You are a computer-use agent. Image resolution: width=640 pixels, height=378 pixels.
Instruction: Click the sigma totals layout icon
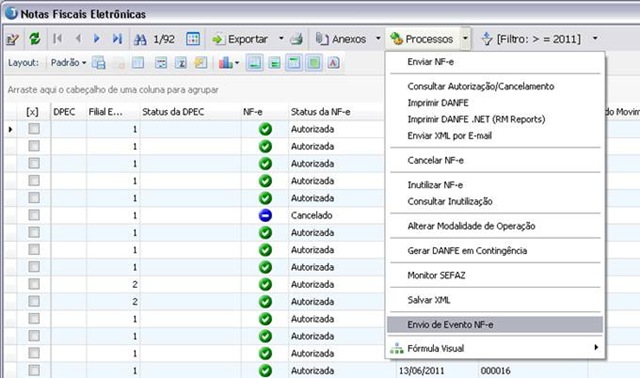[180, 63]
